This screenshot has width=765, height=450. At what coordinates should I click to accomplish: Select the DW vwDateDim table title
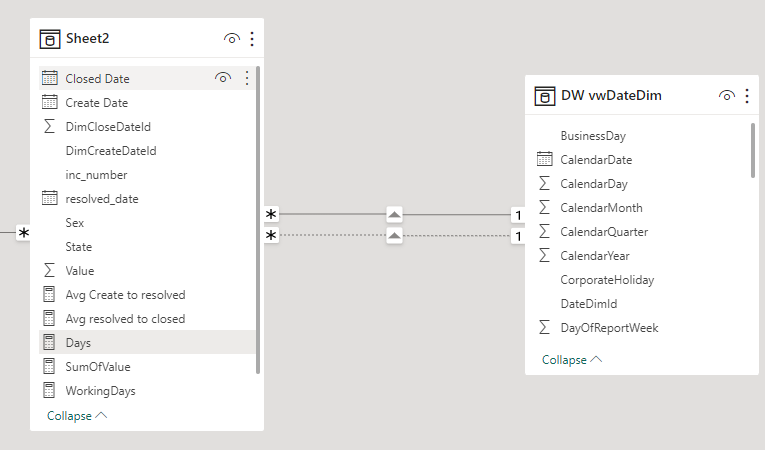611,96
